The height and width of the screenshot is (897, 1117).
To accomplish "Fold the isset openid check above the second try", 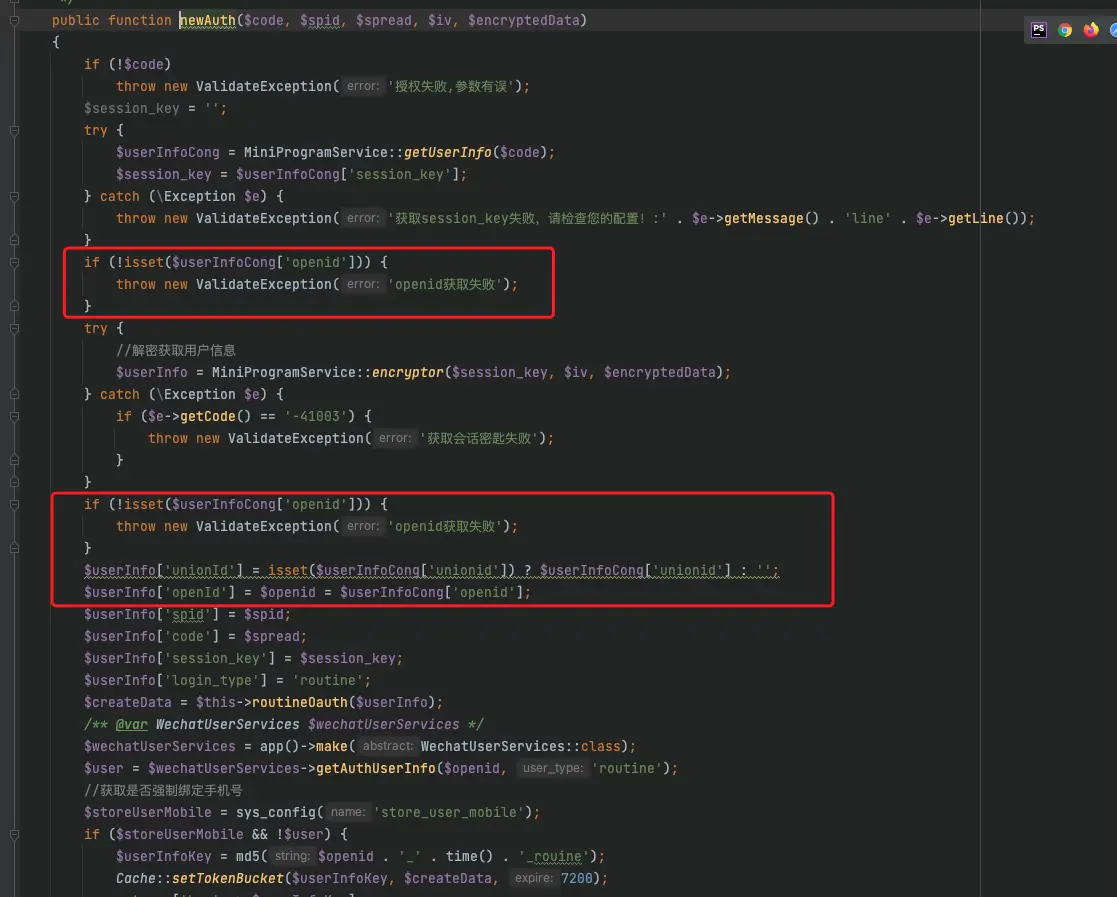I will coord(14,263).
